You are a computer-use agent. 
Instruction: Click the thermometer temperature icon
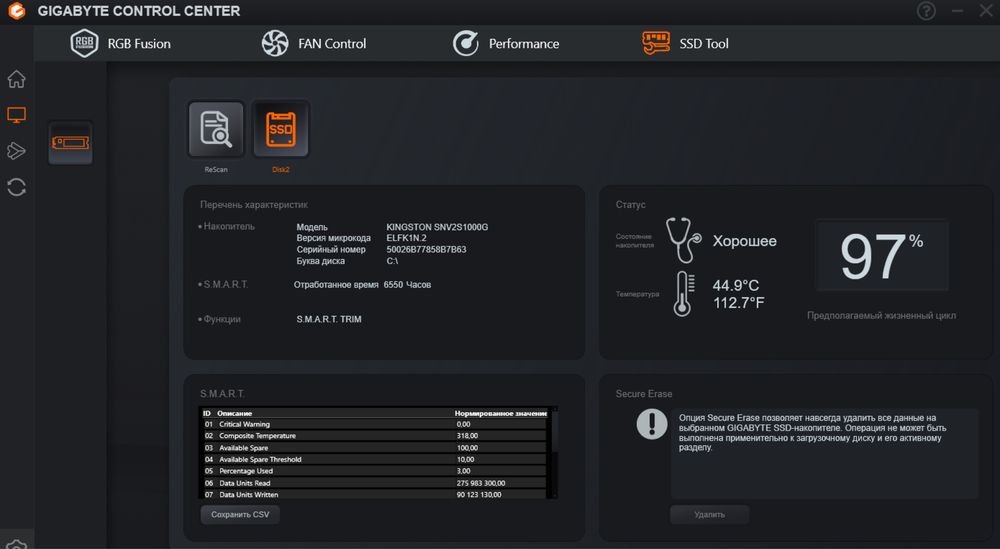684,294
